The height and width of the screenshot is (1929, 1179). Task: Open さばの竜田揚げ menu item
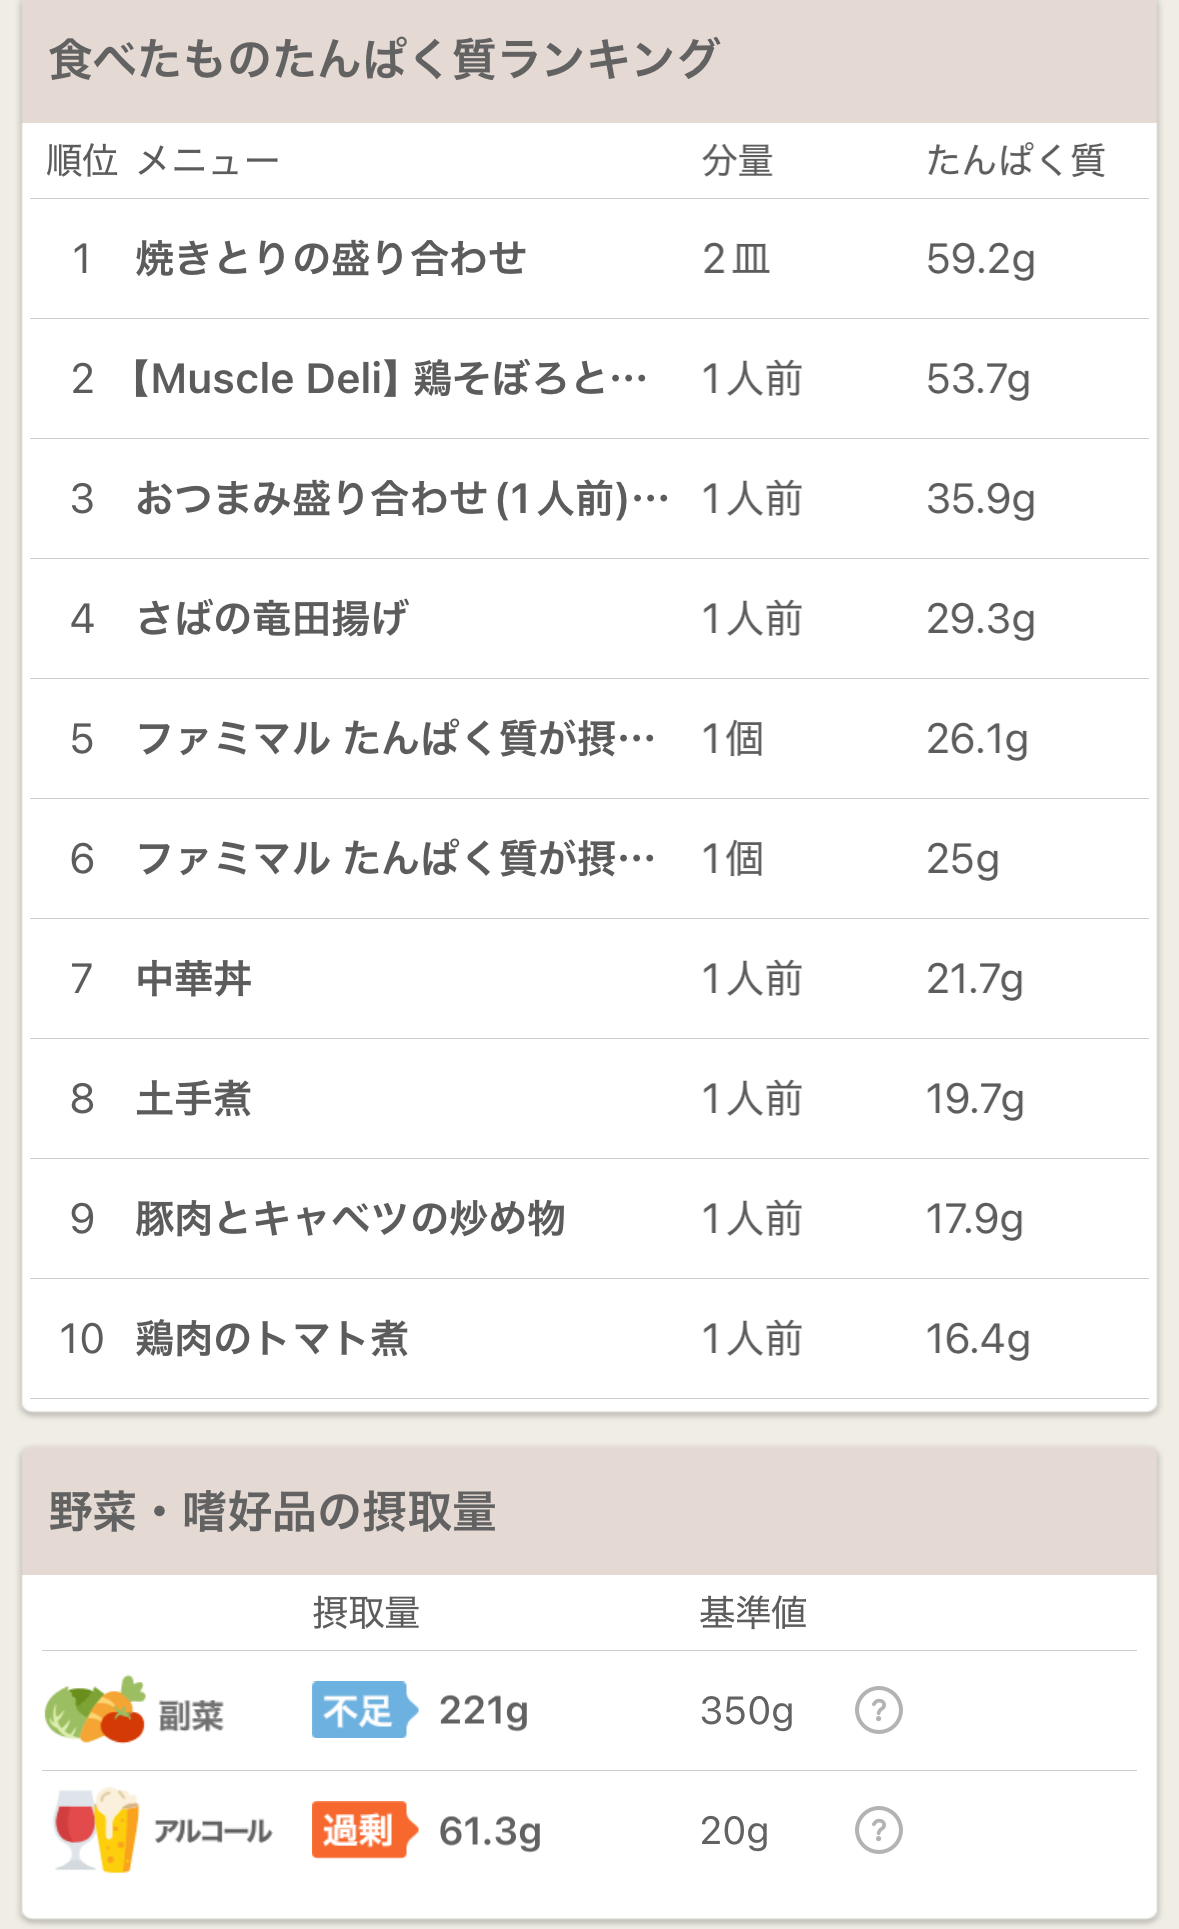589,619
